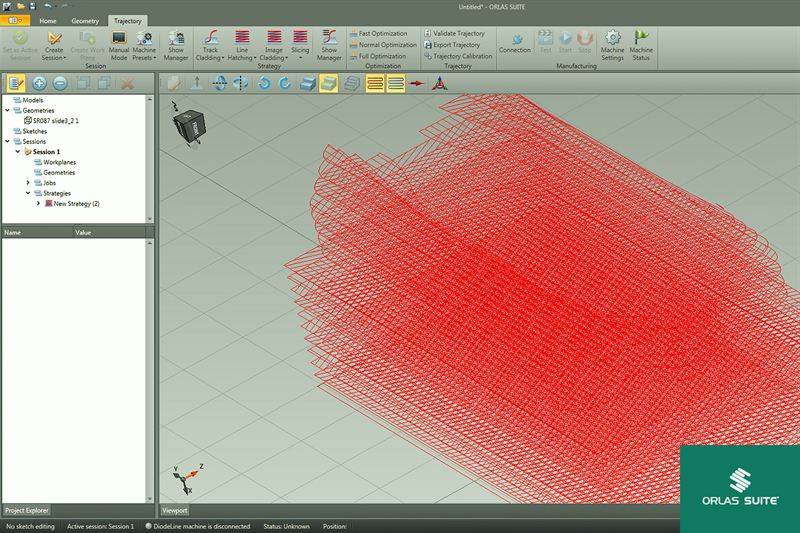Toggle the highlighted properties button in explorer toolbar

pyautogui.click(x=15, y=84)
